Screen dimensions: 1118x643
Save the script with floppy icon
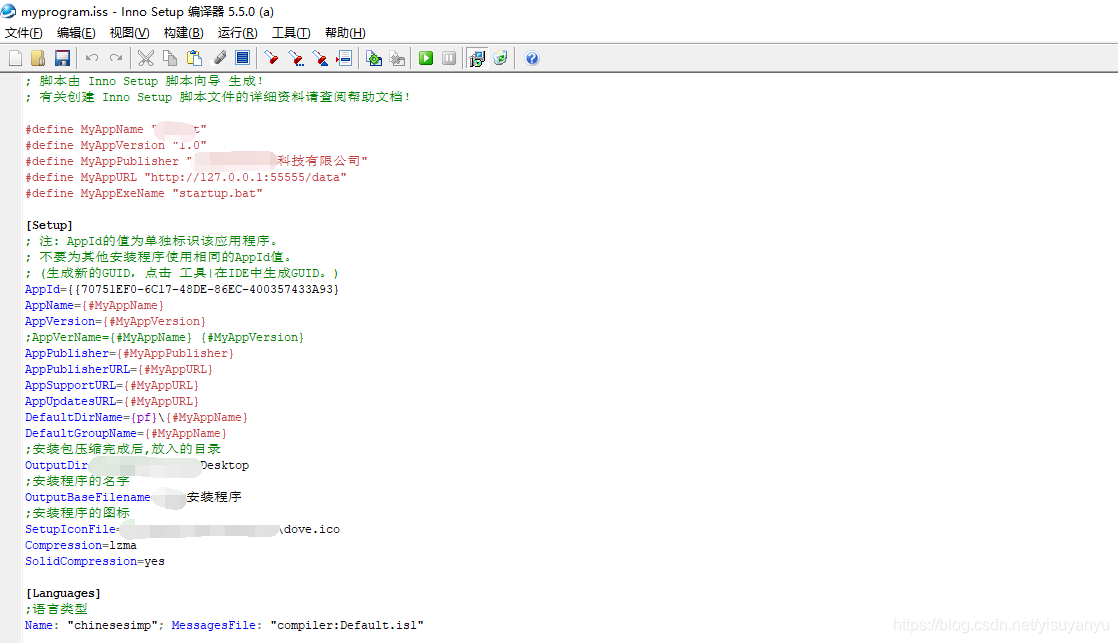62,58
